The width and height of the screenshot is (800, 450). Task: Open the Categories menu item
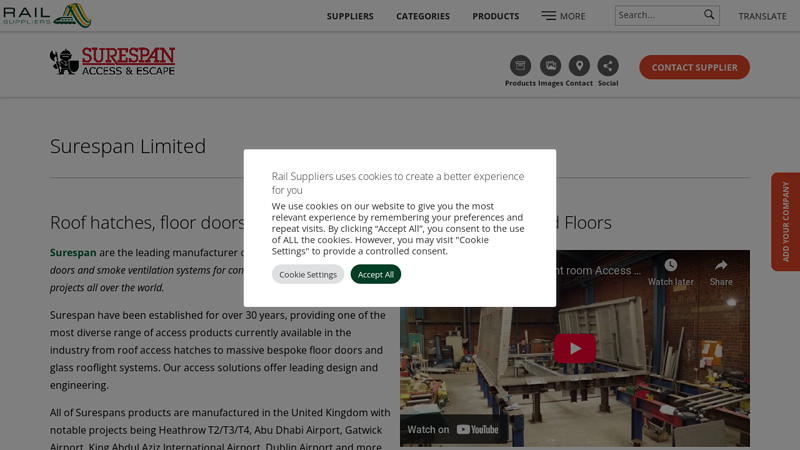pos(423,16)
